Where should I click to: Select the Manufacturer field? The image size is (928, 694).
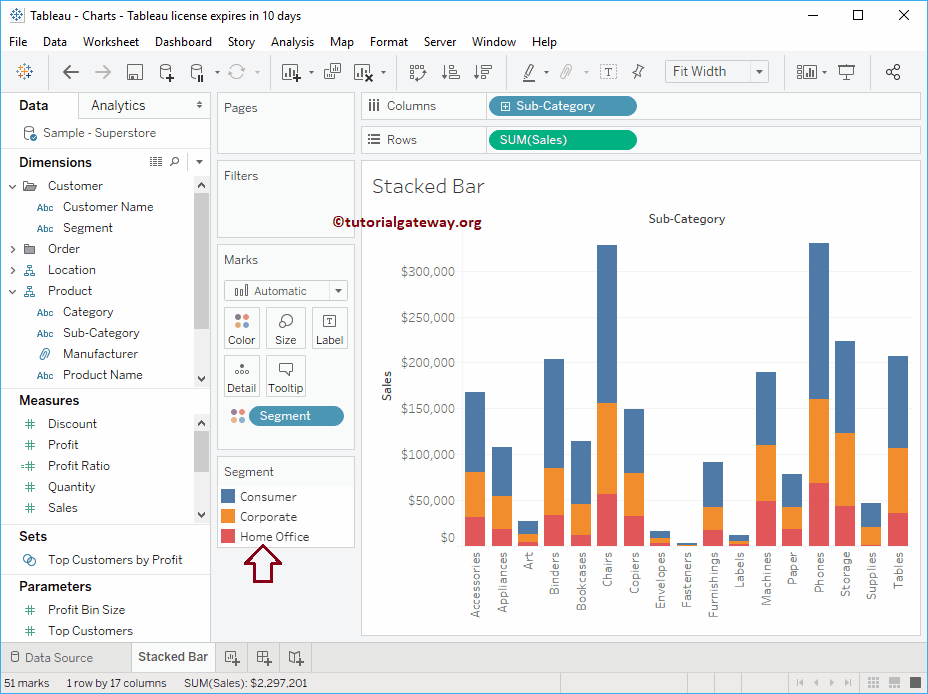pos(100,354)
